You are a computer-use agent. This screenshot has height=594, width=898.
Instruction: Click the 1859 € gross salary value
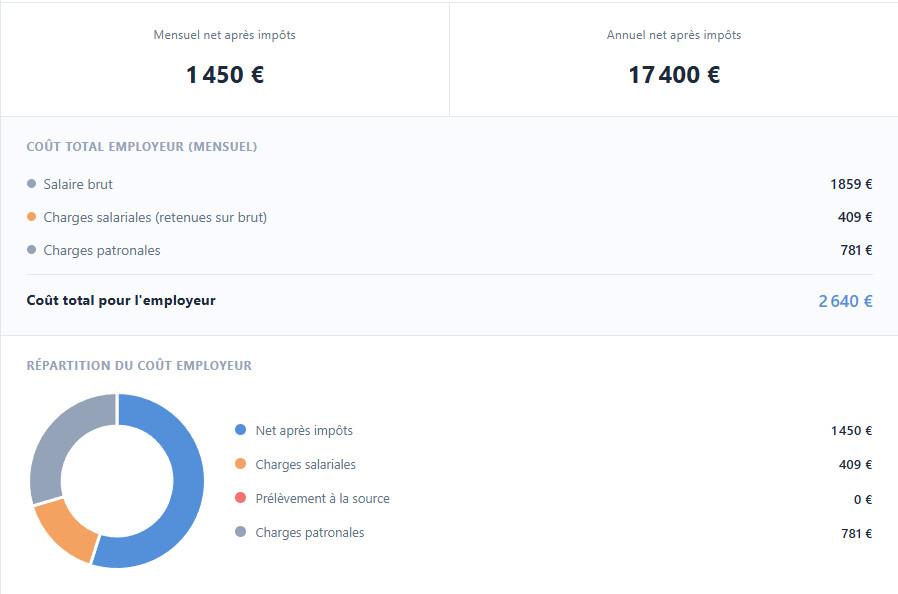[x=851, y=184]
